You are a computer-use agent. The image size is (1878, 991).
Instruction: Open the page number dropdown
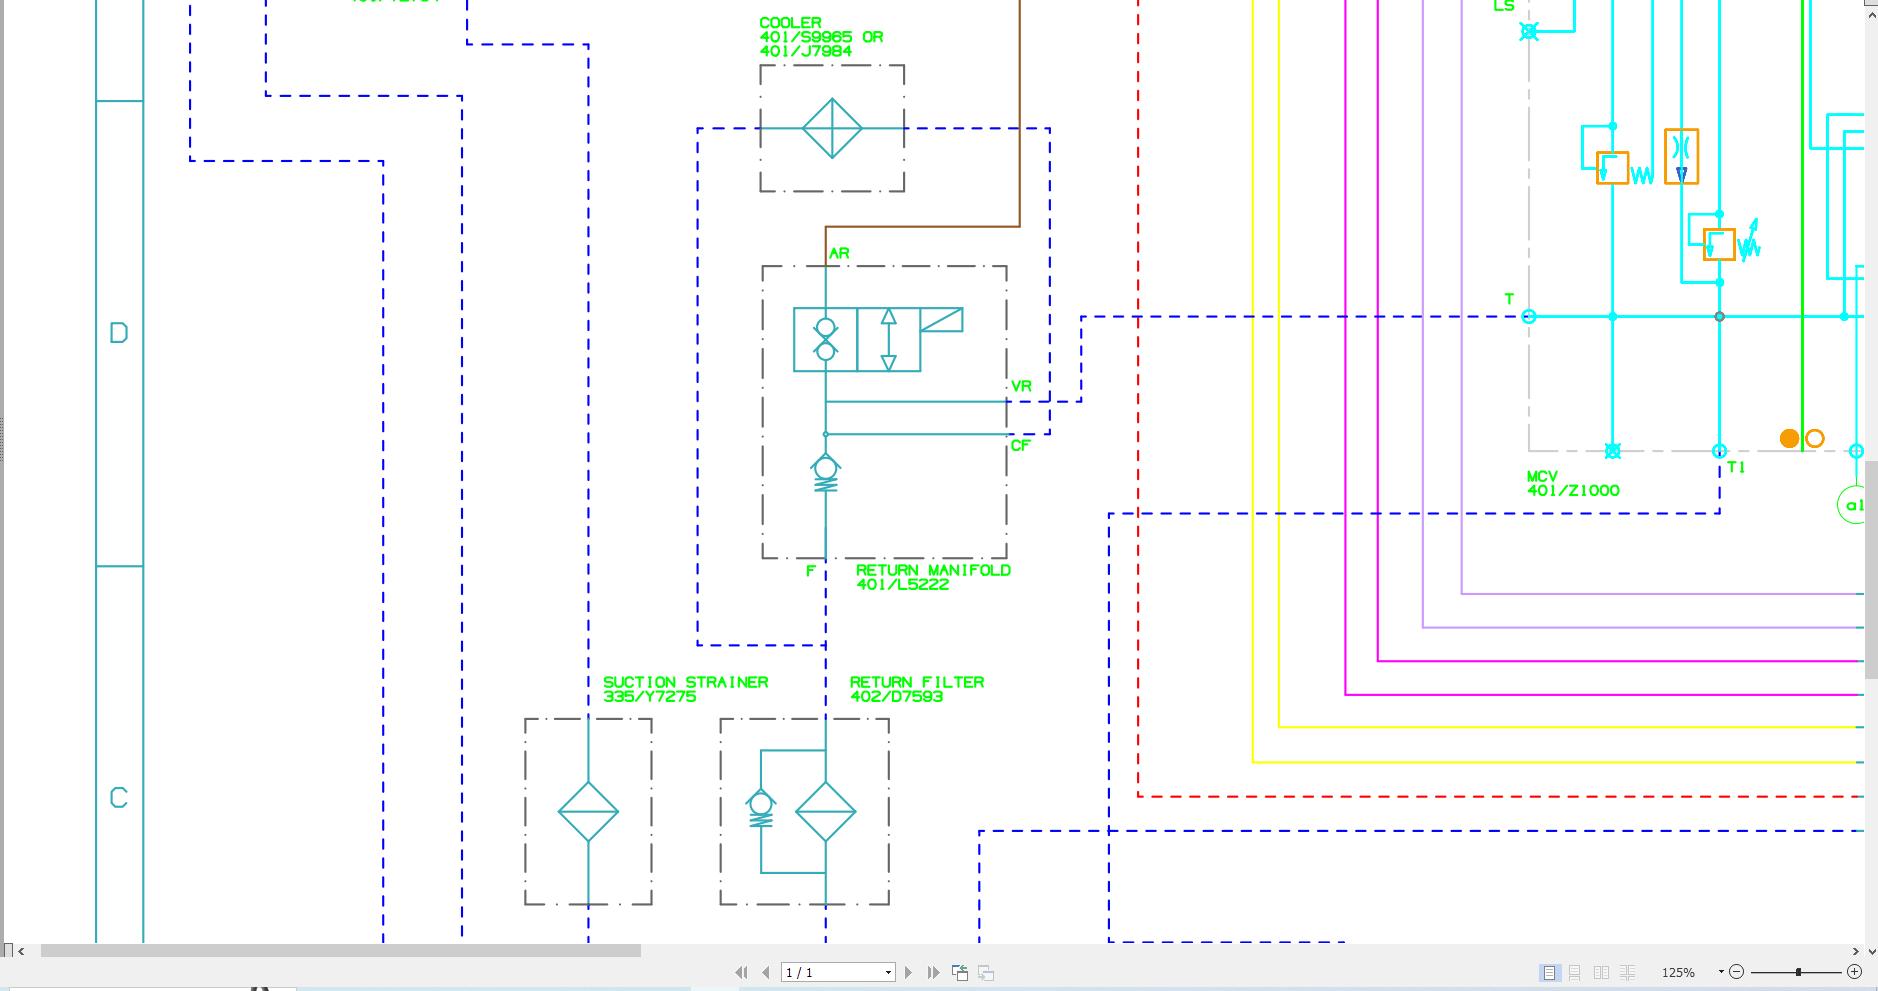point(887,972)
